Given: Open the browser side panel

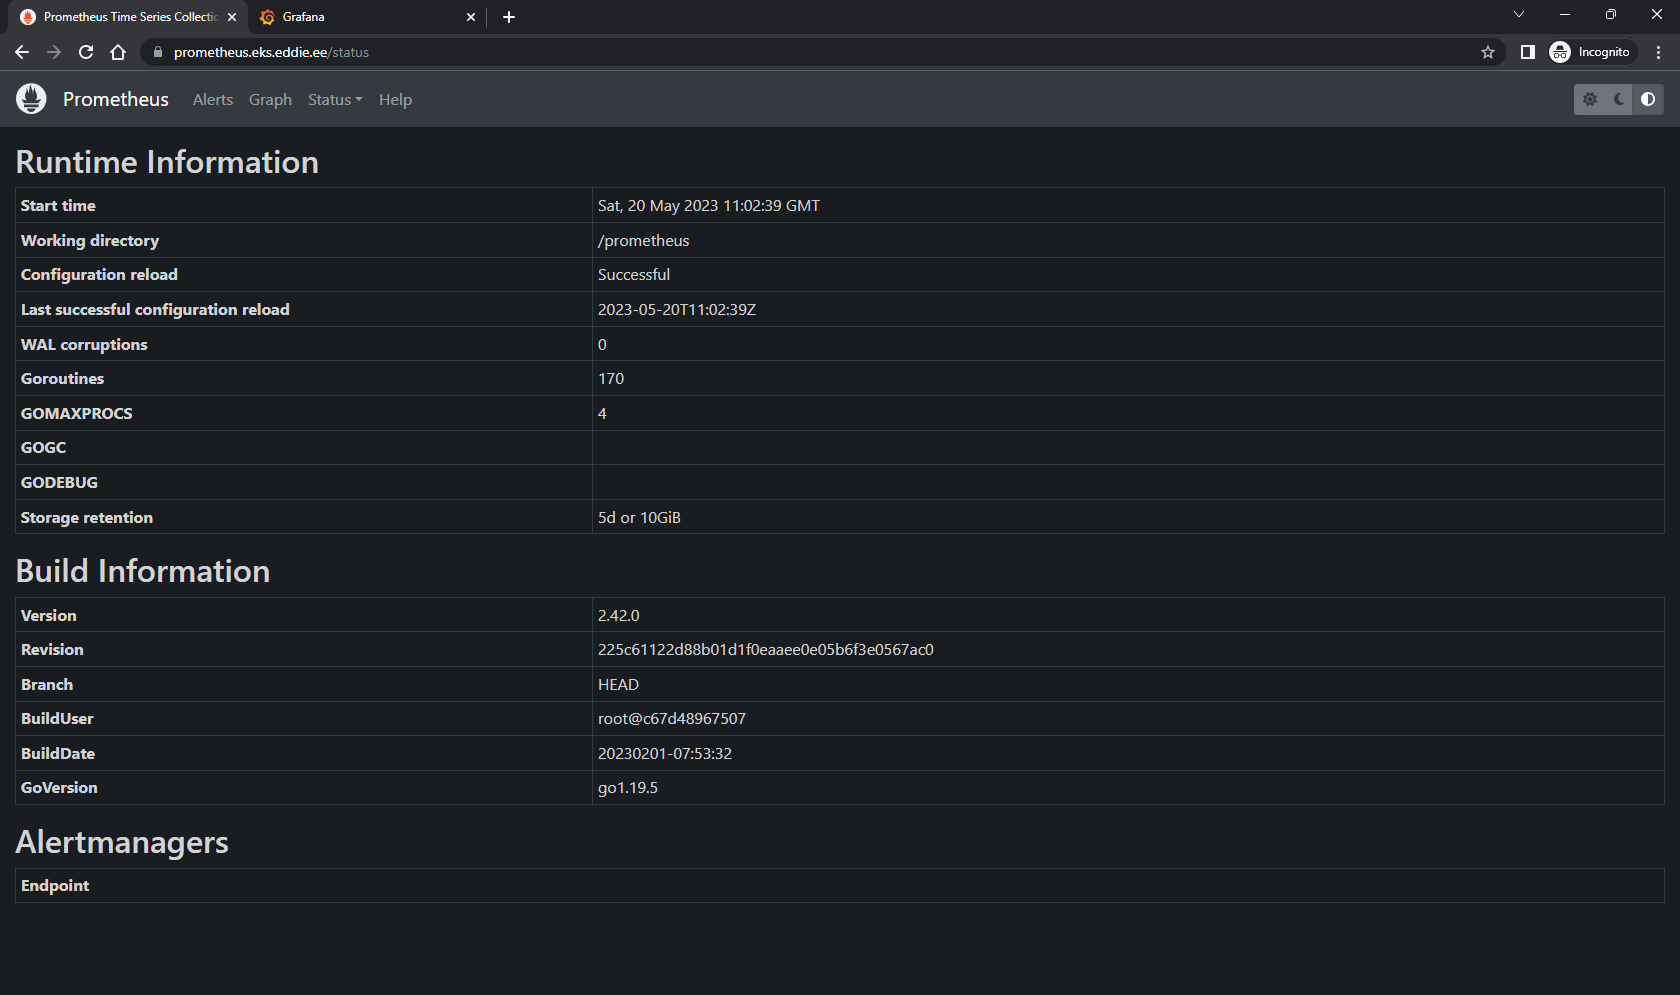Looking at the screenshot, I should tap(1527, 52).
